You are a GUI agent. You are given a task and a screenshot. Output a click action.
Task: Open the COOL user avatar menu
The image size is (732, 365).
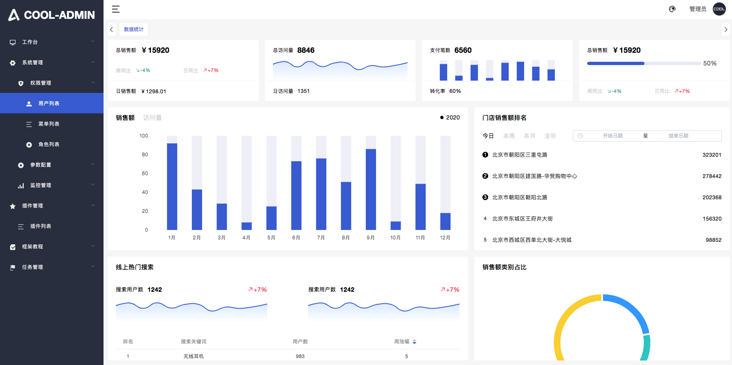click(x=719, y=9)
